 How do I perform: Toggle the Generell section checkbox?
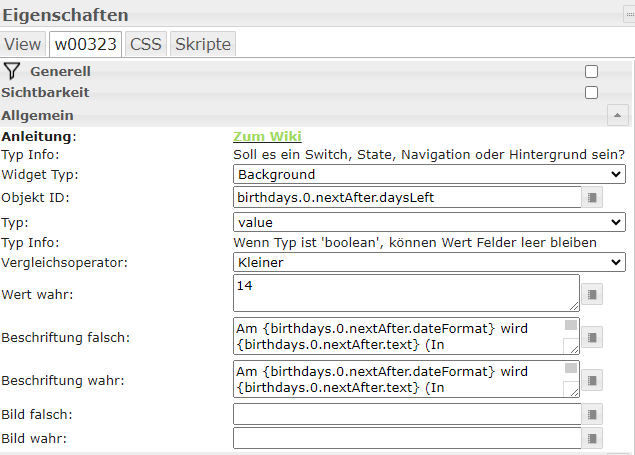pyautogui.click(x=591, y=72)
